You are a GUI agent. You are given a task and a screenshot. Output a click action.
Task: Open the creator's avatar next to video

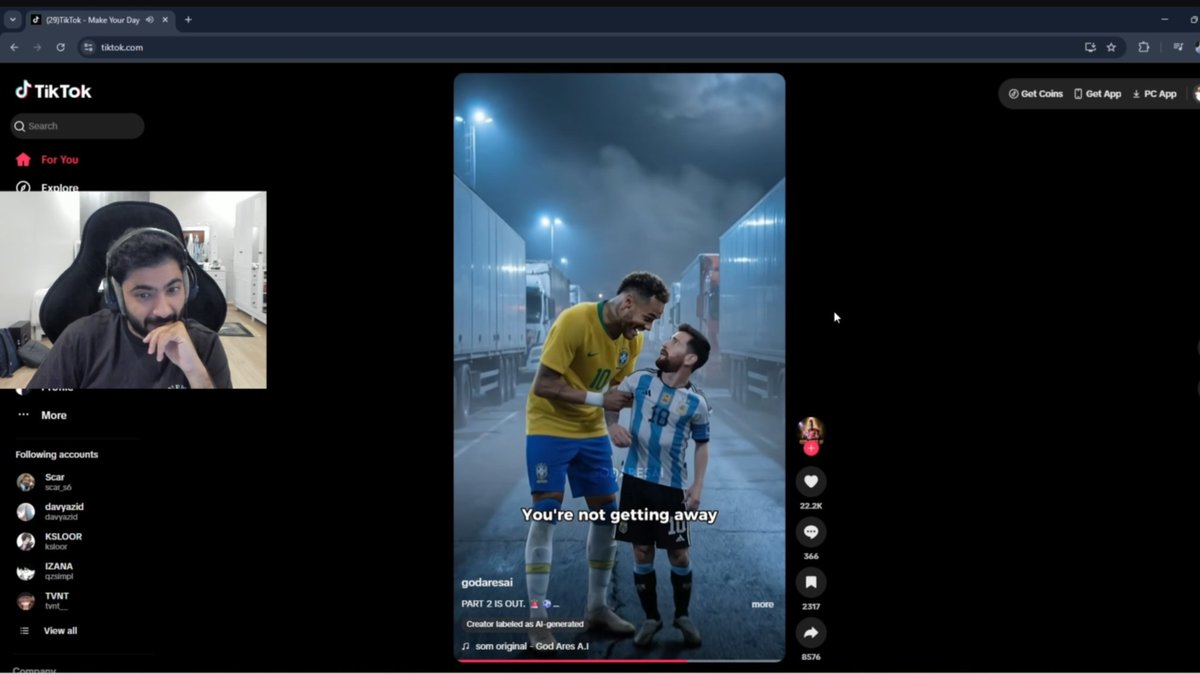(x=811, y=431)
